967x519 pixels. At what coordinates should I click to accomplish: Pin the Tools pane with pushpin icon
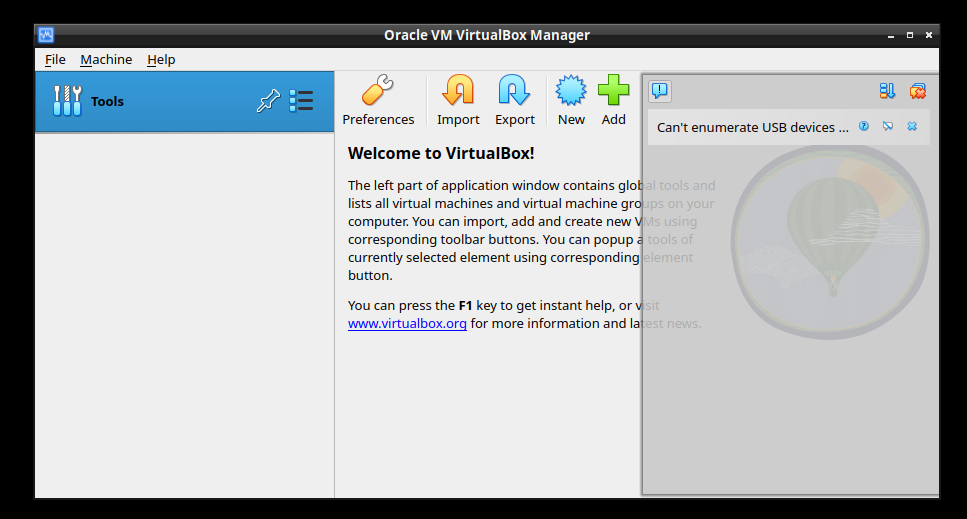pos(268,101)
